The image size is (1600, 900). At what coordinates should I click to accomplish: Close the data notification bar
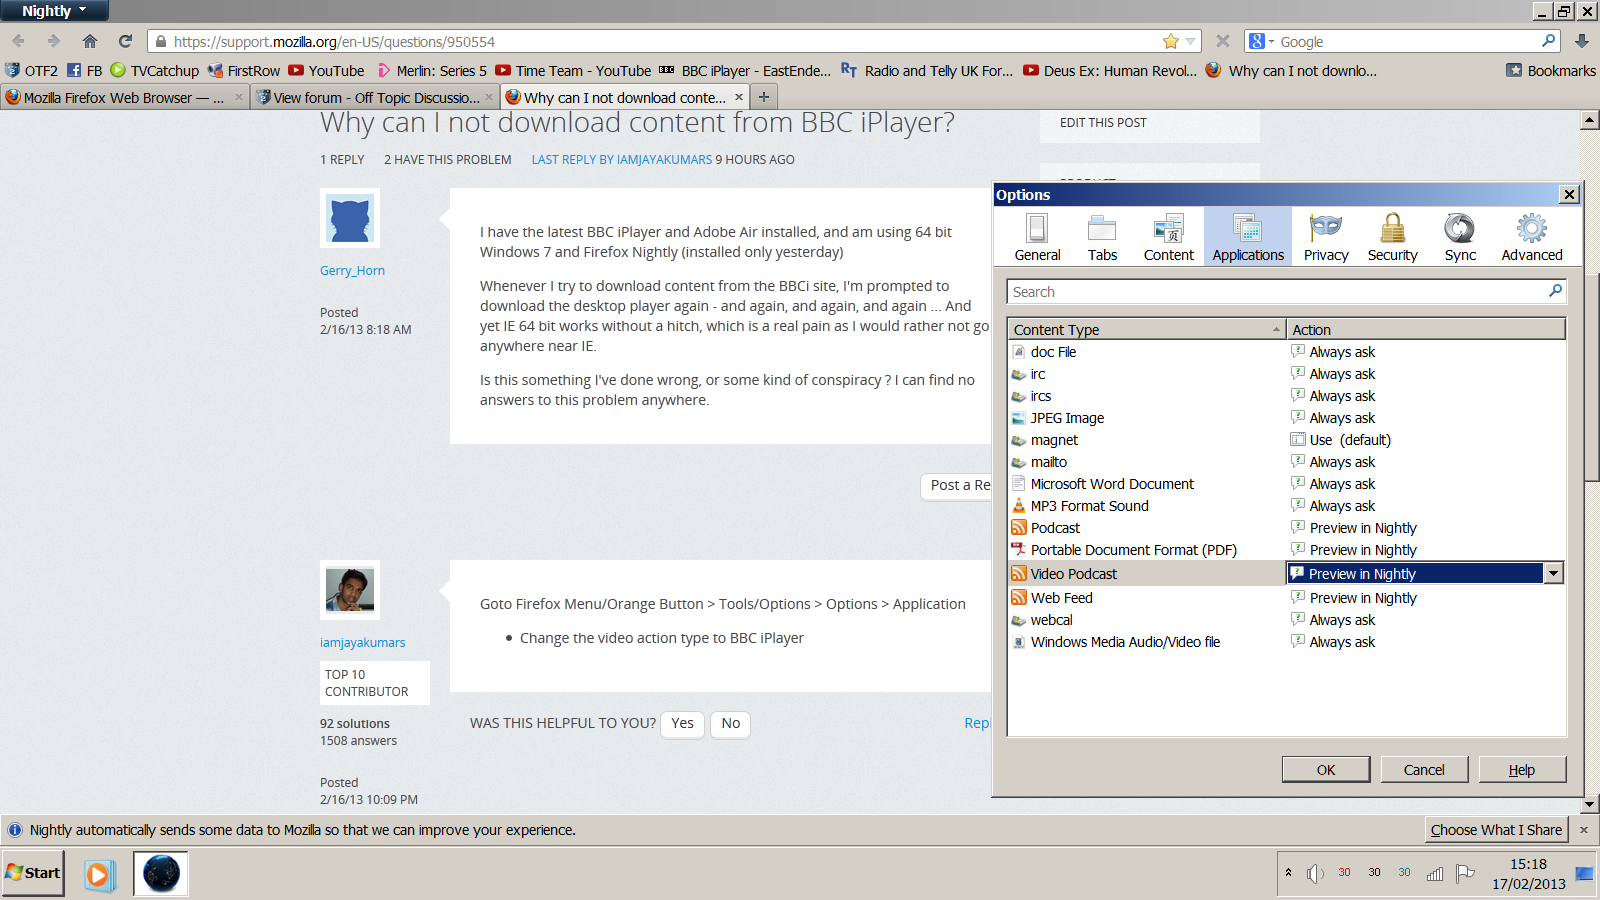(x=1583, y=830)
